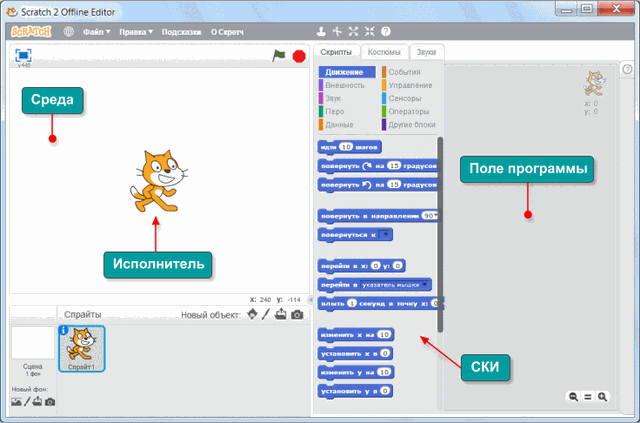Click x field in перейти в x y block

tap(375, 266)
